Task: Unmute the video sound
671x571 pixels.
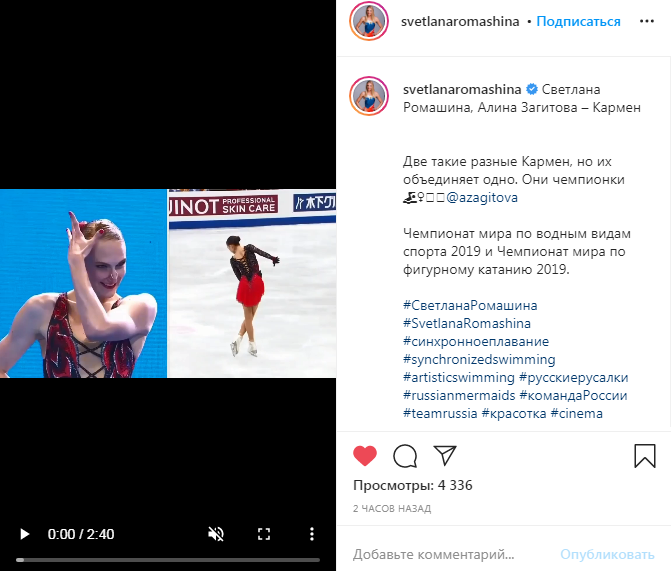Action: pos(216,534)
